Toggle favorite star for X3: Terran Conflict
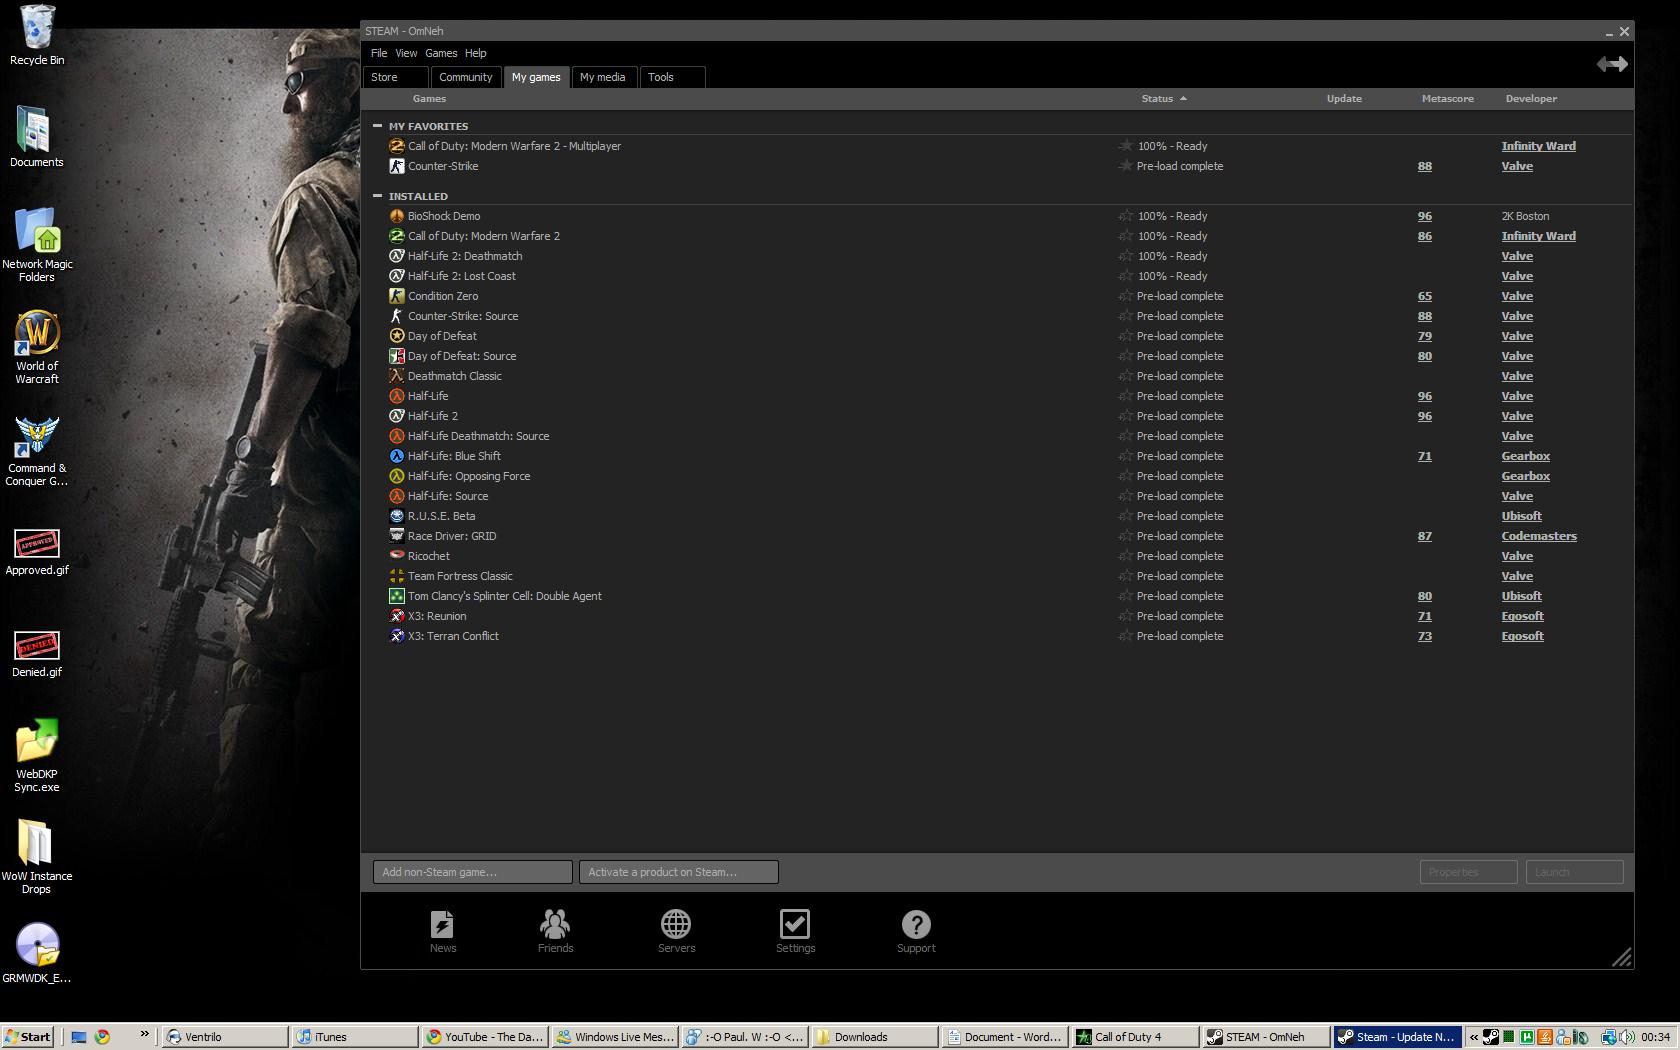Screen dimensions: 1680x1050 tap(1125, 636)
